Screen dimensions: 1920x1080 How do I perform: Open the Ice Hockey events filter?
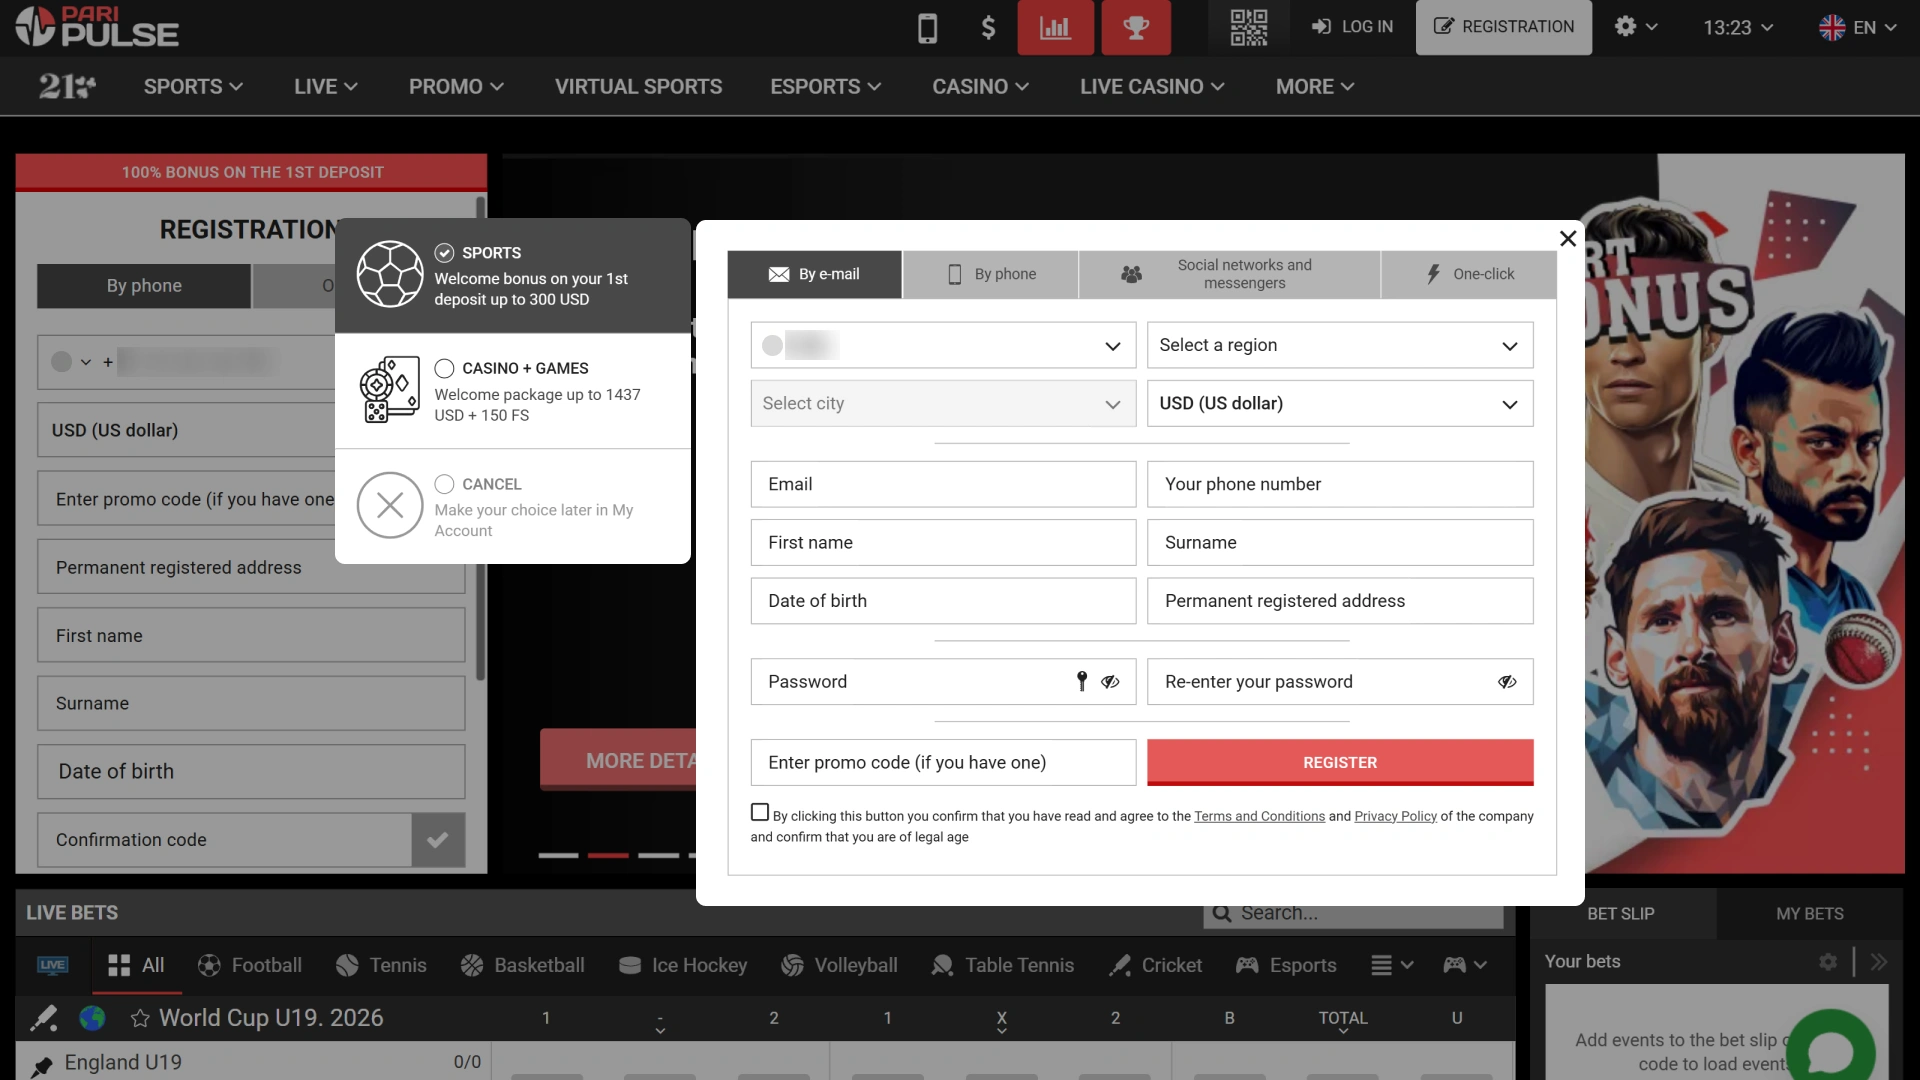681,965
